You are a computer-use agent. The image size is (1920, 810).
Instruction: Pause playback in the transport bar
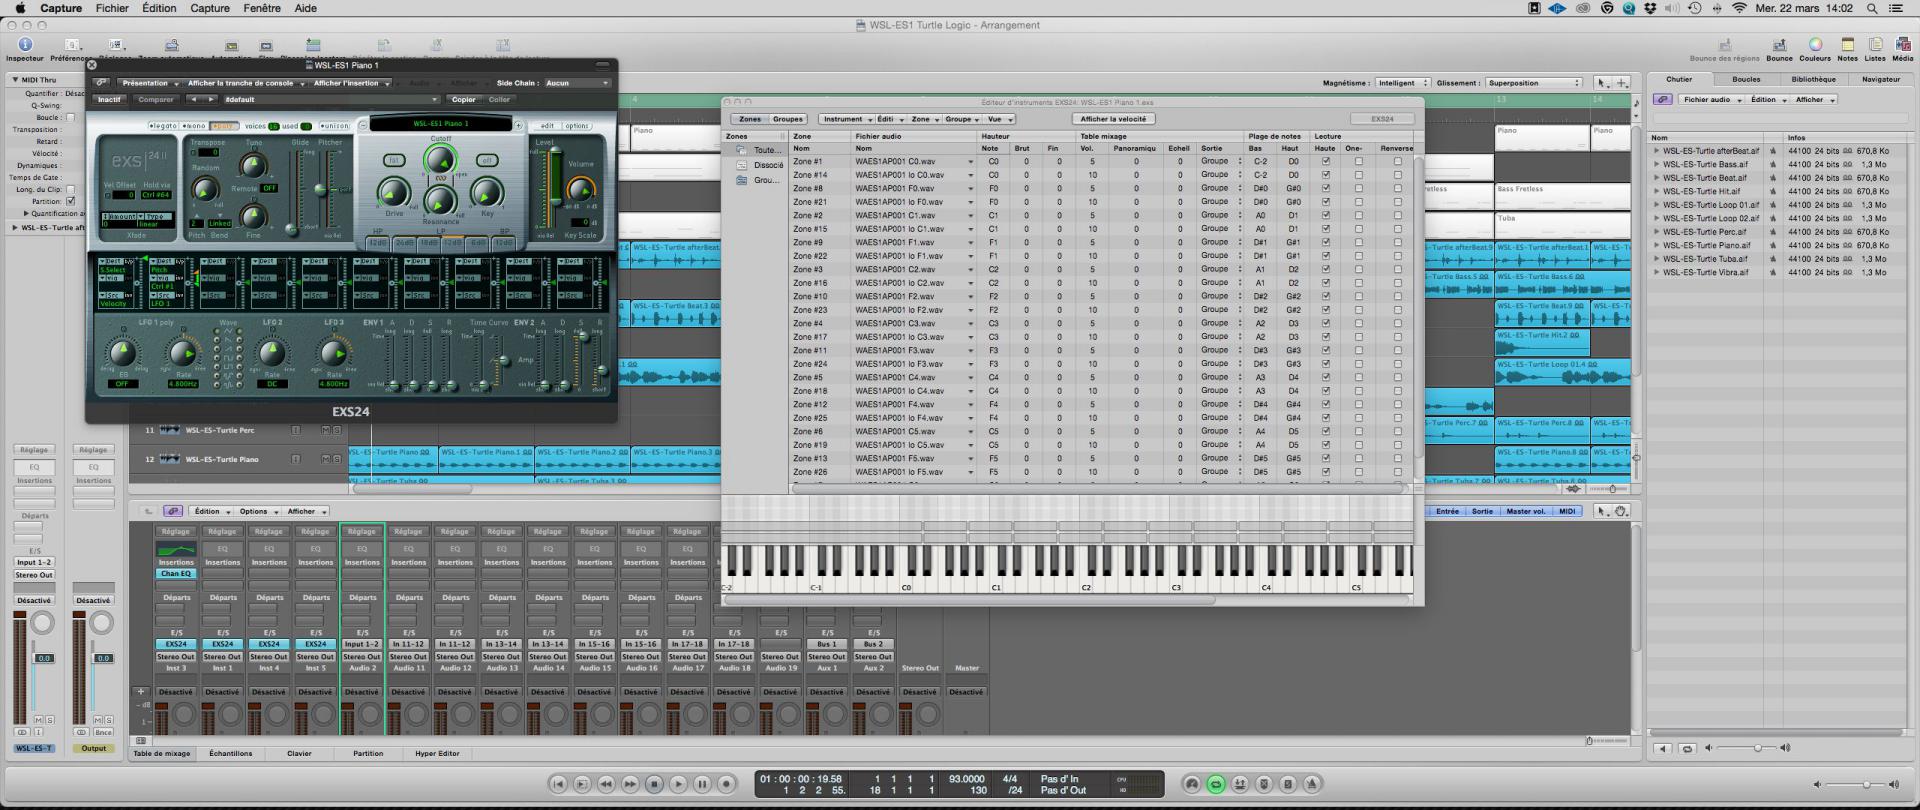pos(702,784)
